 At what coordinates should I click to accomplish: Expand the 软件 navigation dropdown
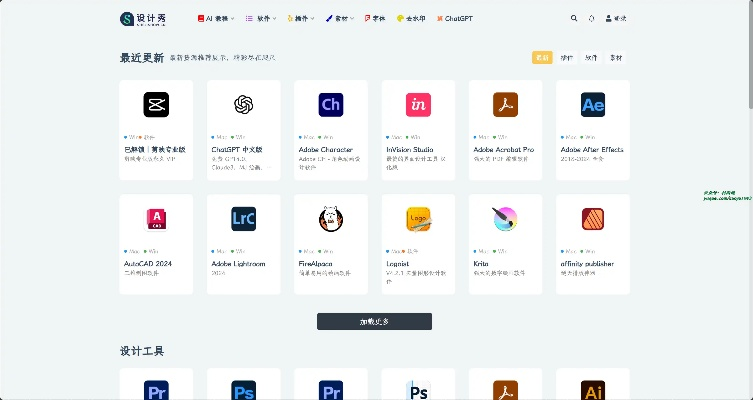(262, 18)
